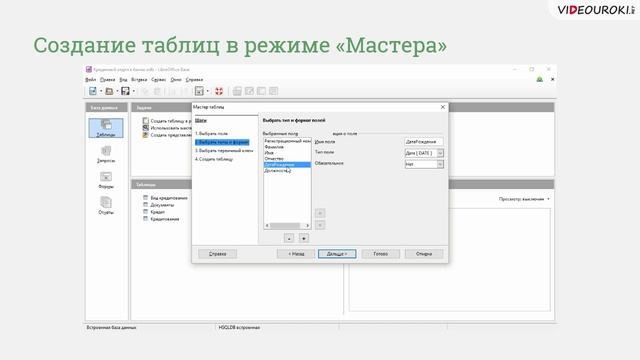Click the horizontal scrollbar in fields list
The width and height of the screenshot is (640, 360).
click(285, 225)
